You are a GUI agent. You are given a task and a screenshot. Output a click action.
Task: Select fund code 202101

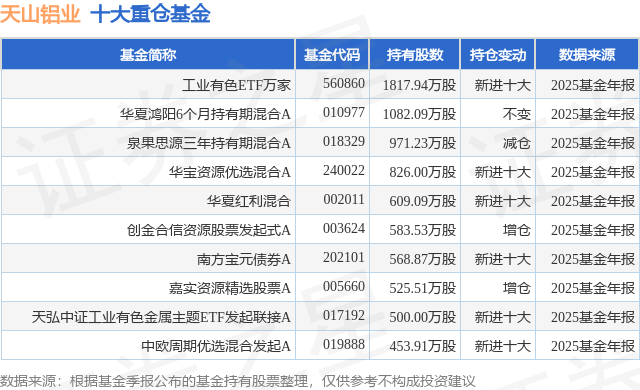tap(344, 257)
